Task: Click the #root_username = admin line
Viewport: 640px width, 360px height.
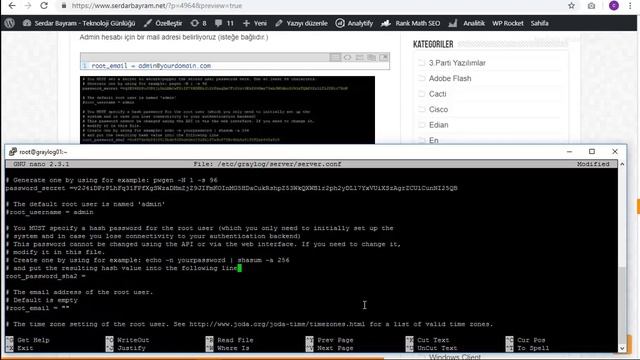Action: tap(49, 212)
